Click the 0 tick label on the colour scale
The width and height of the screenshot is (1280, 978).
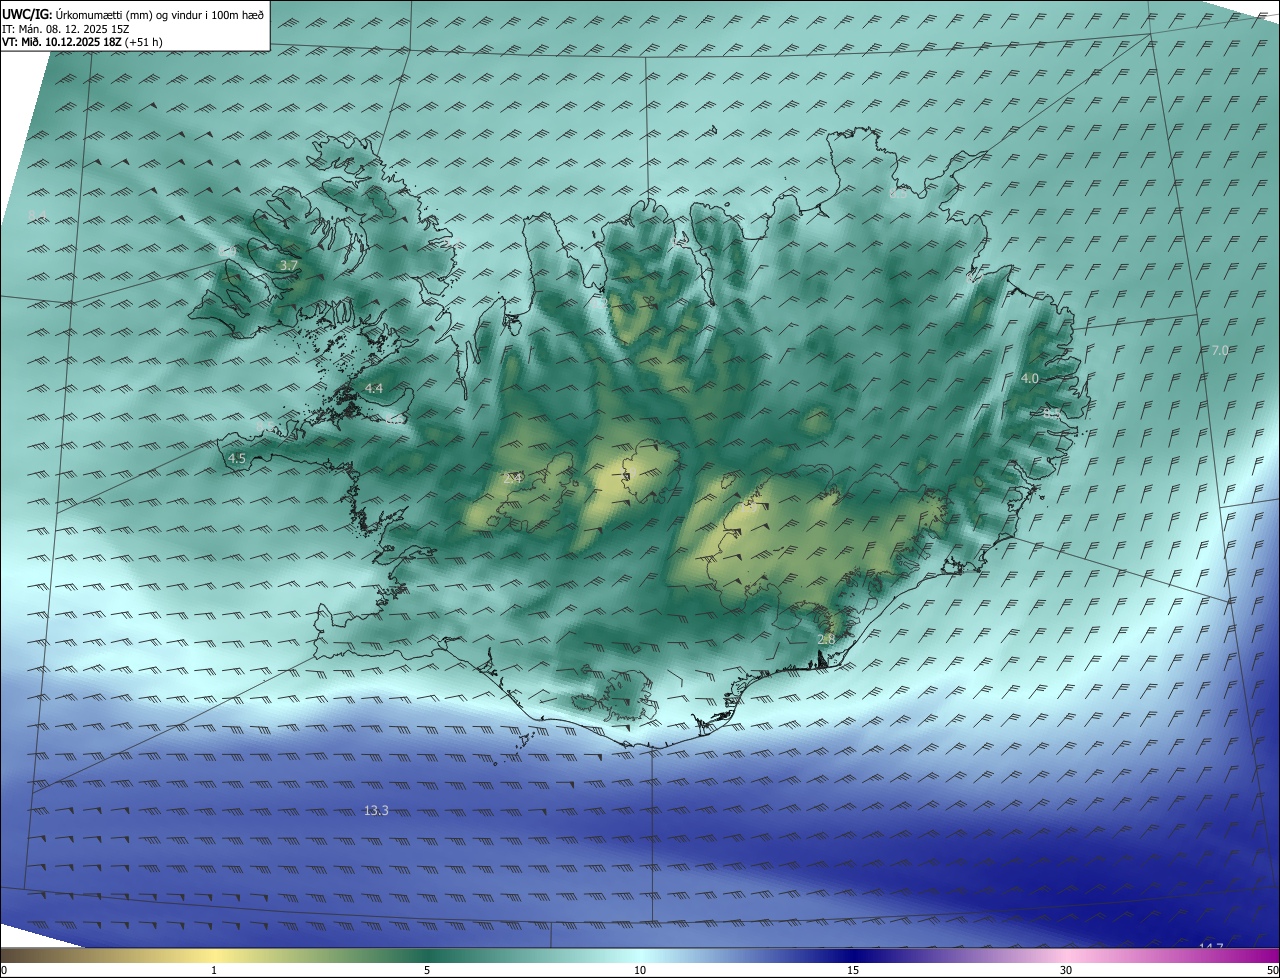click(4, 970)
